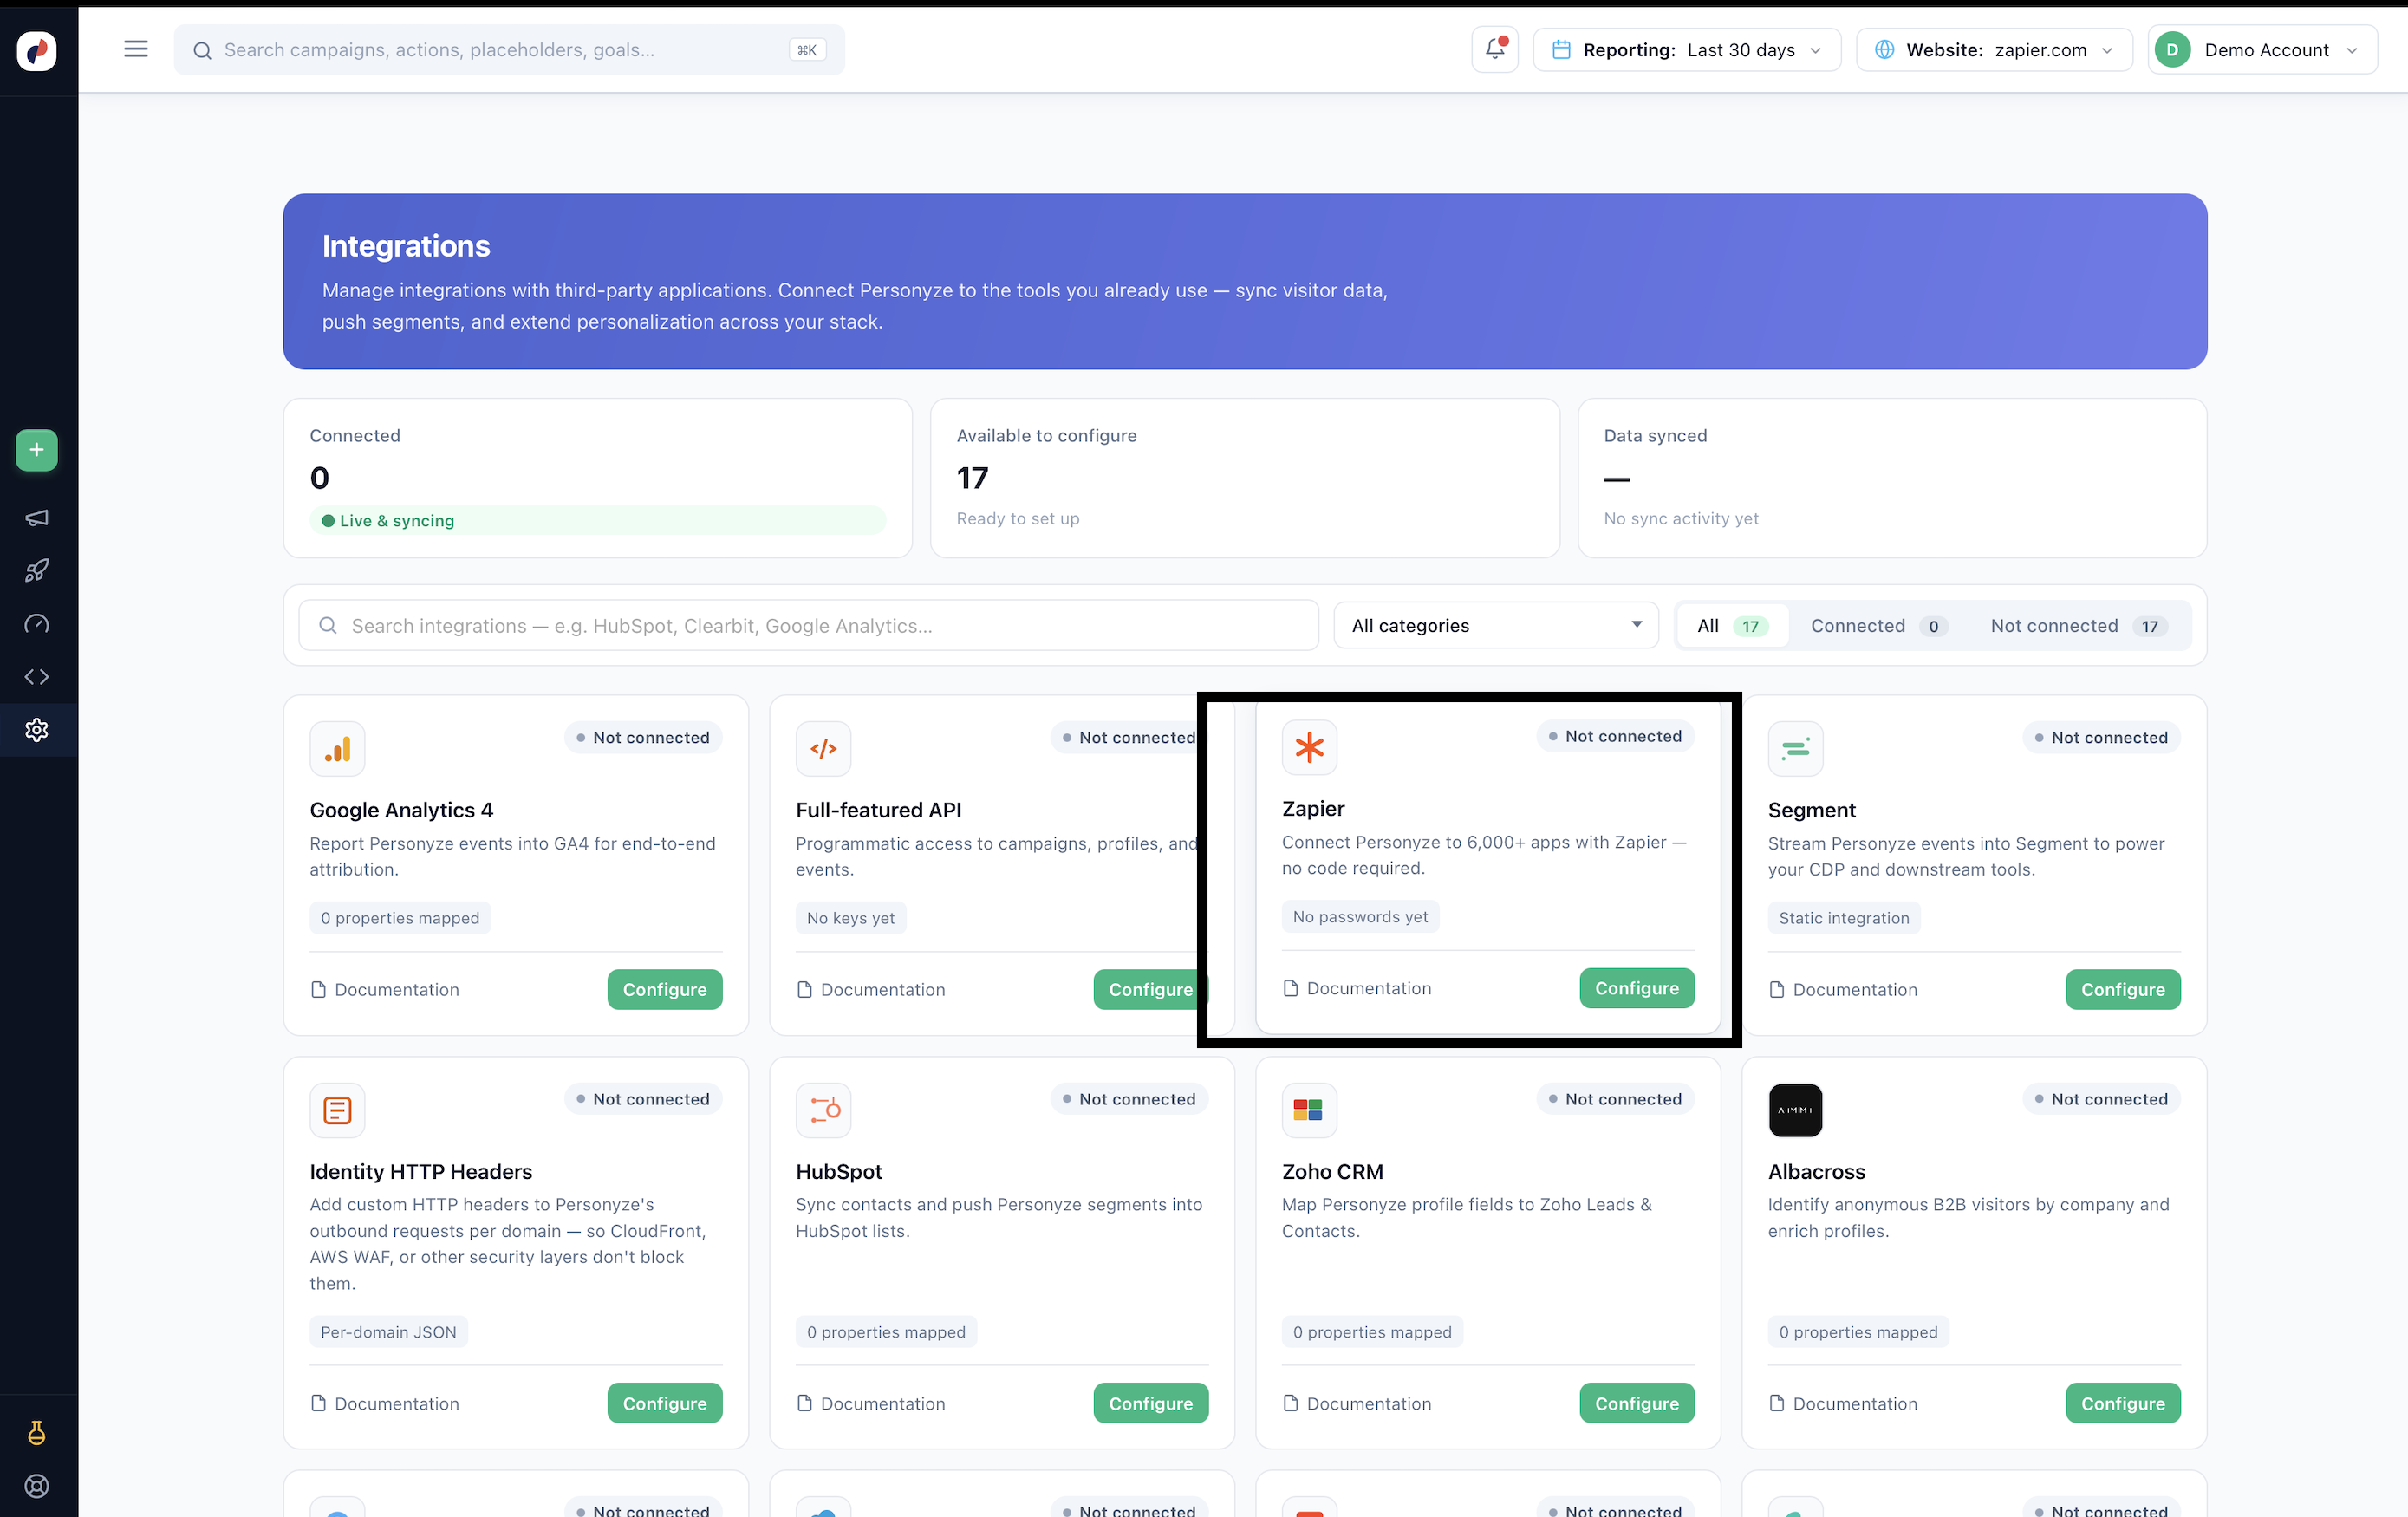Click the Available to configure stat card
Viewport: 2408px width, 1517px height.
click(x=1245, y=478)
